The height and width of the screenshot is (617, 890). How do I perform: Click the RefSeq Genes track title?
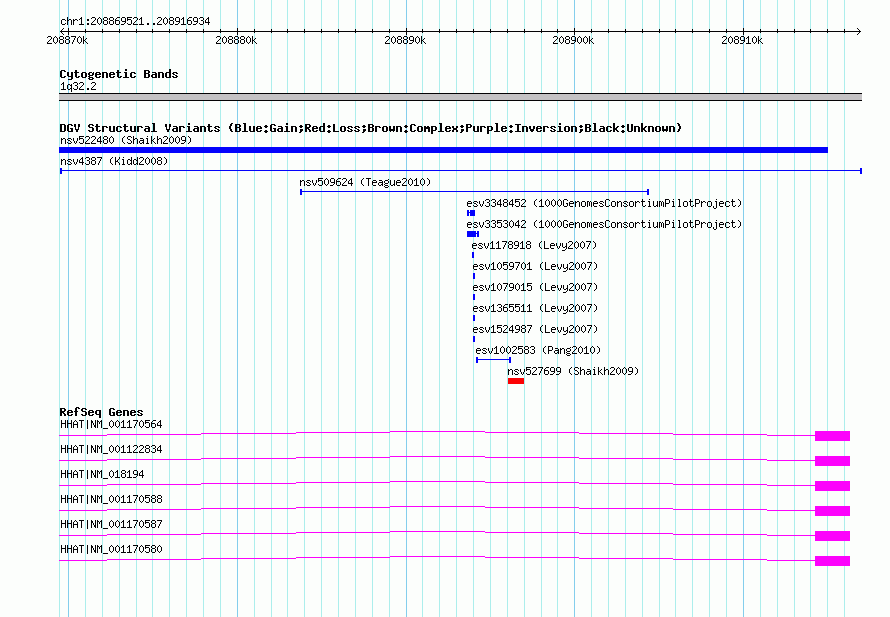tap(101, 412)
